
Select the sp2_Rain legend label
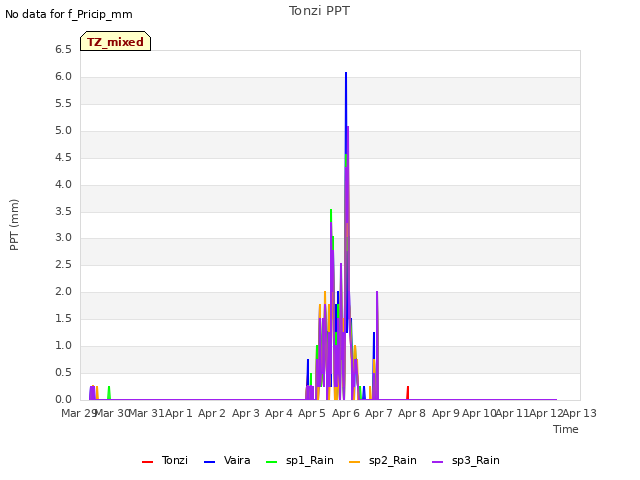click(x=393, y=460)
